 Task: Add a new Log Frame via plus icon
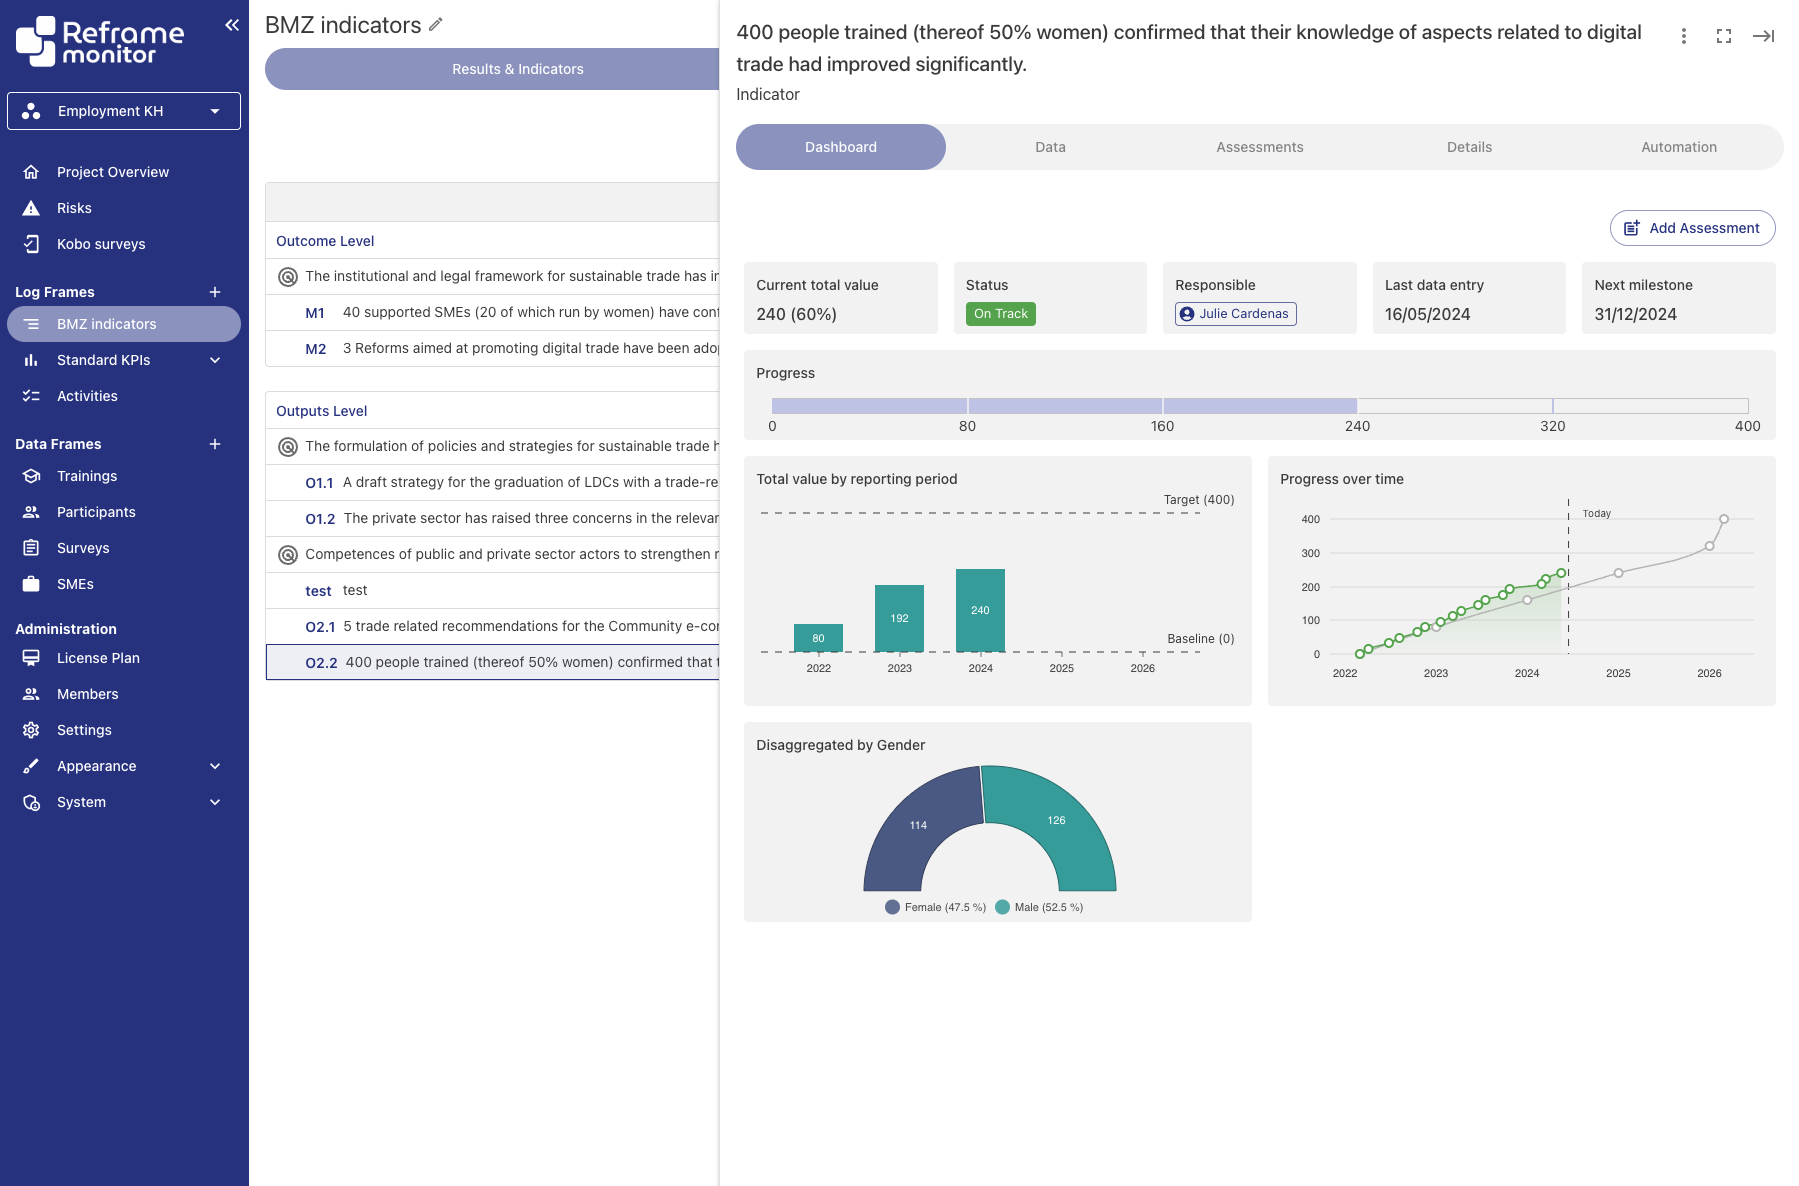pos(215,292)
